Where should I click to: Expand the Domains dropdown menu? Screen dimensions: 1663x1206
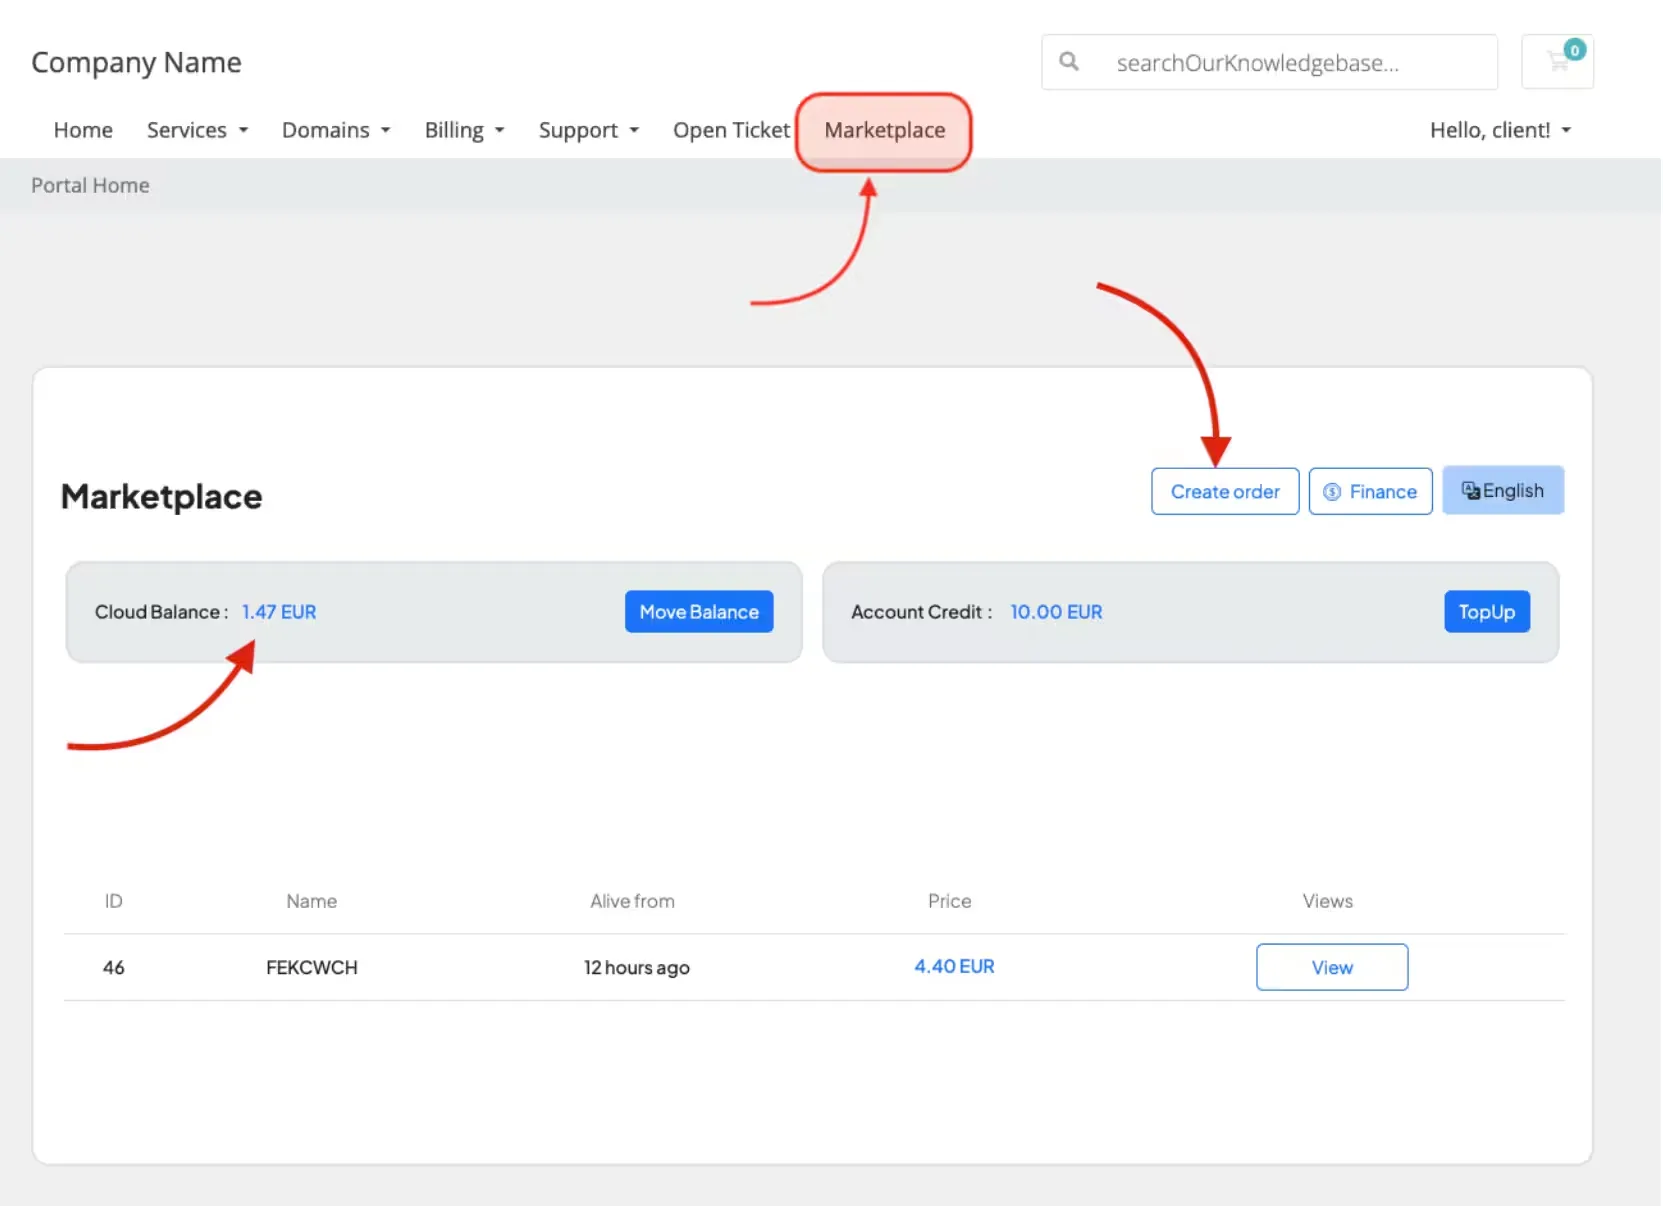[336, 130]
